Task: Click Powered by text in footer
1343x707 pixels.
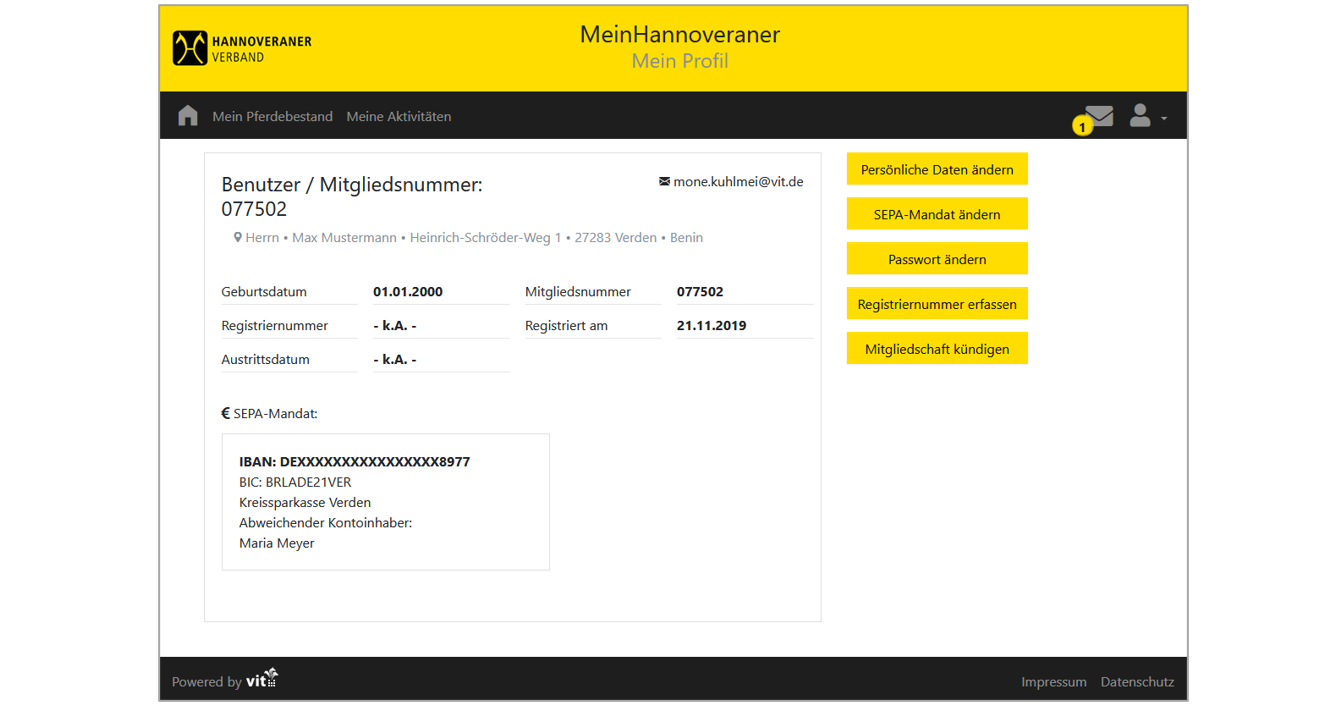Action: [x=206, y=682]
